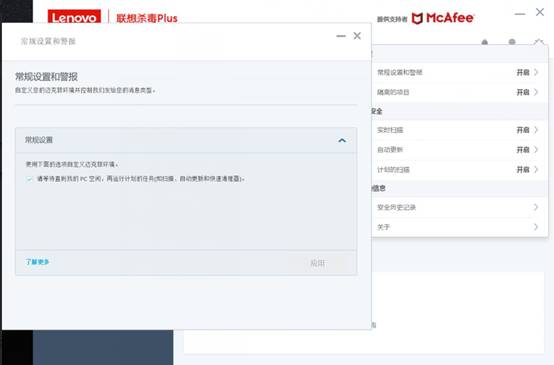This screenshot has height=365, width=554.
Task: Open 隔离的项目 in the settings menu
Action: click(x=459, y=92)
